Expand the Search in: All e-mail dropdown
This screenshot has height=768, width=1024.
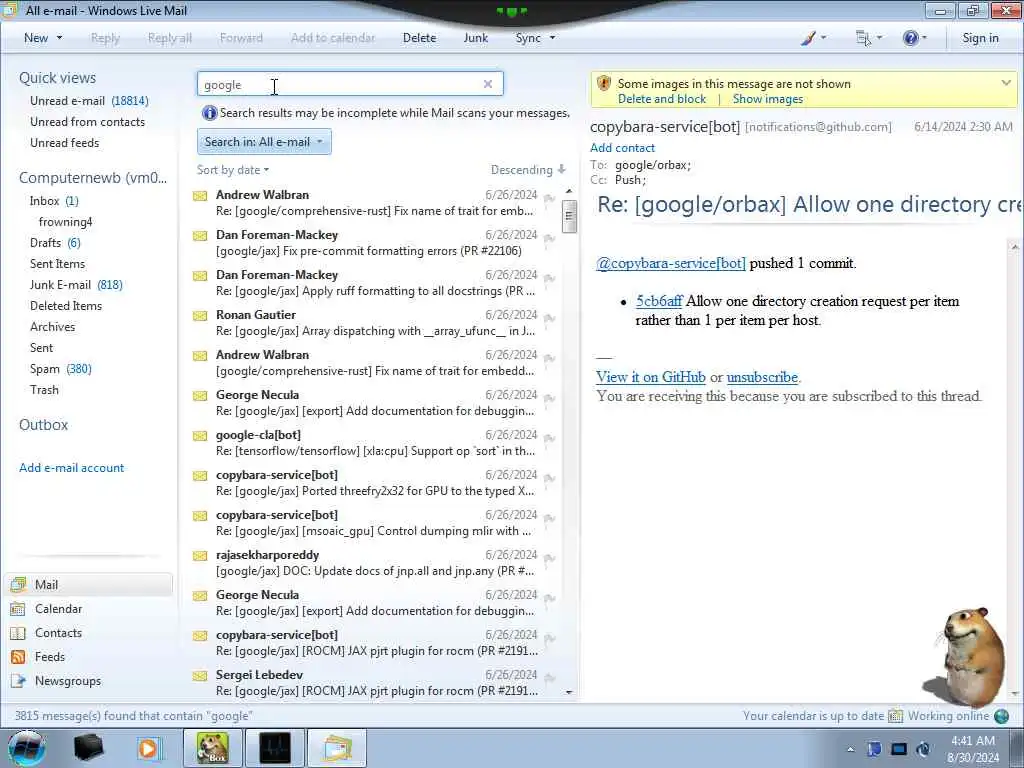pos(264,142)
